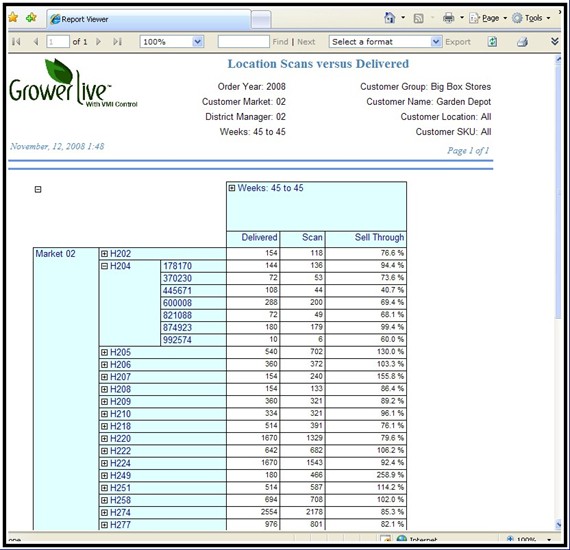
Task: Open the Page menu
Action: click(x=487, y=18)
